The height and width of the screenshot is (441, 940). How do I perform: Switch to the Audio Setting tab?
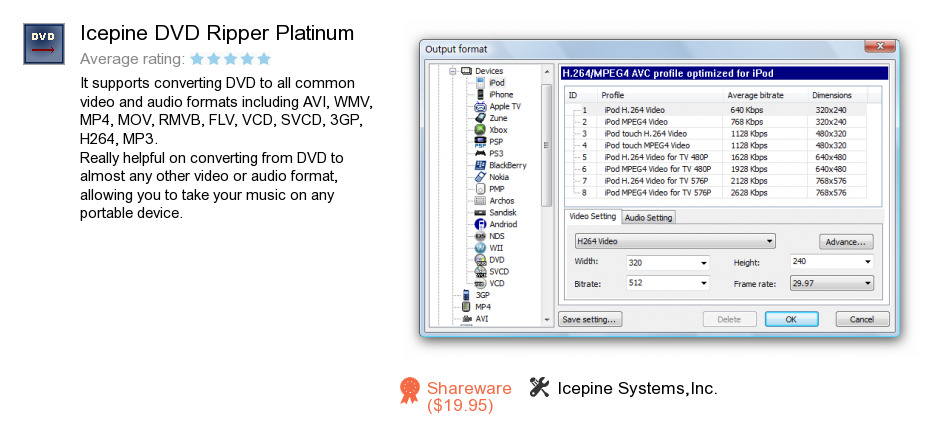point(649,218)
